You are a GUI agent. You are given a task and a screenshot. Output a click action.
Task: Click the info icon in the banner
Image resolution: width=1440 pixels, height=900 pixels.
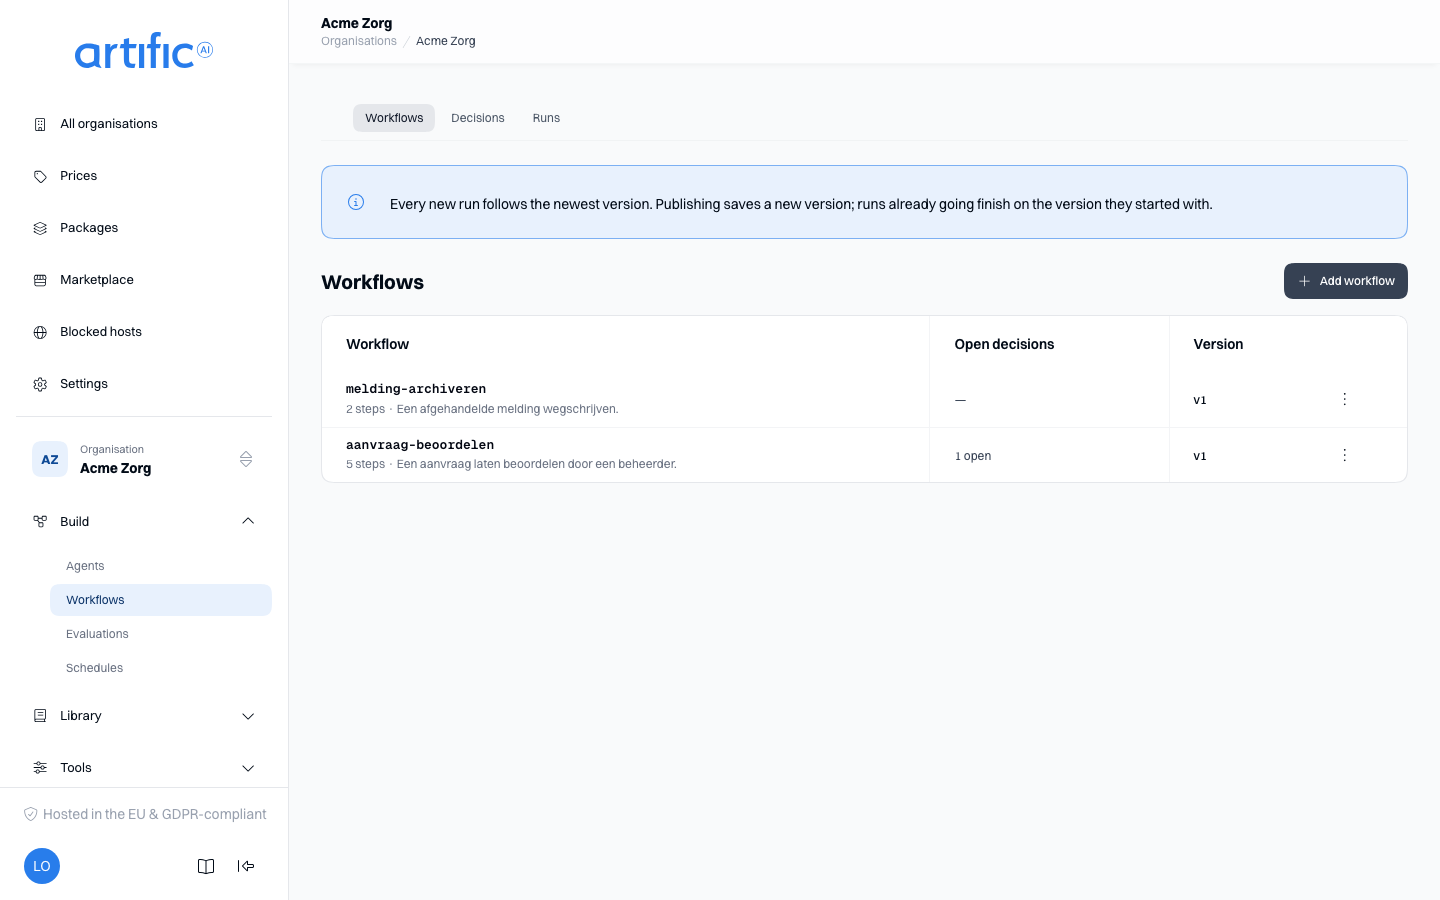point(356,202)
